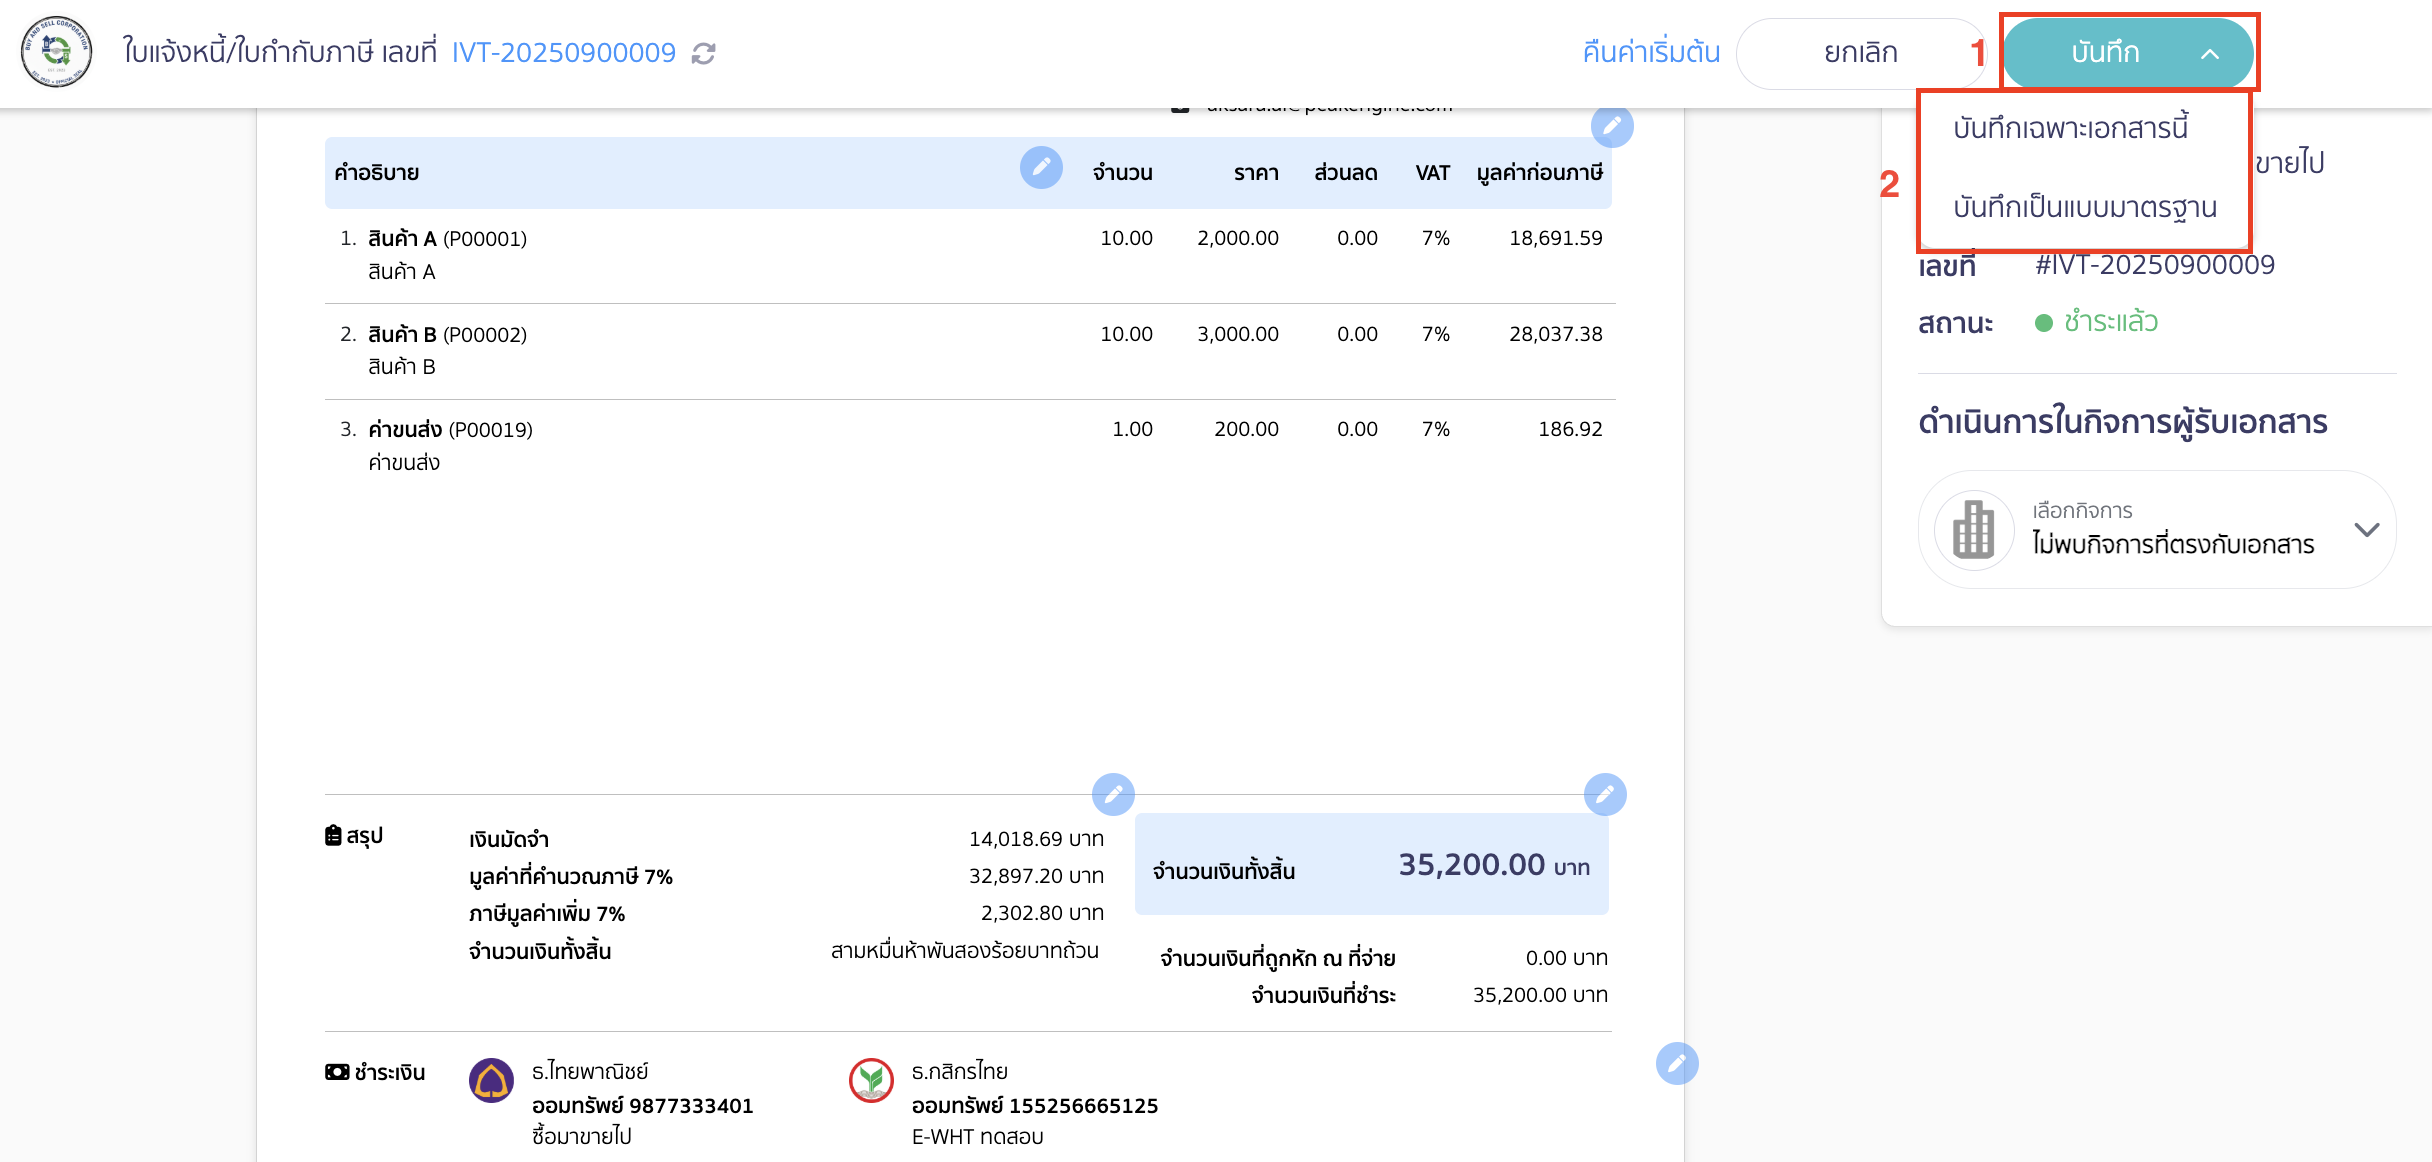Expand the เลือกกิจการ business dropdown
Viewport: 2432px width, 1162px height.
point(2366,529)
